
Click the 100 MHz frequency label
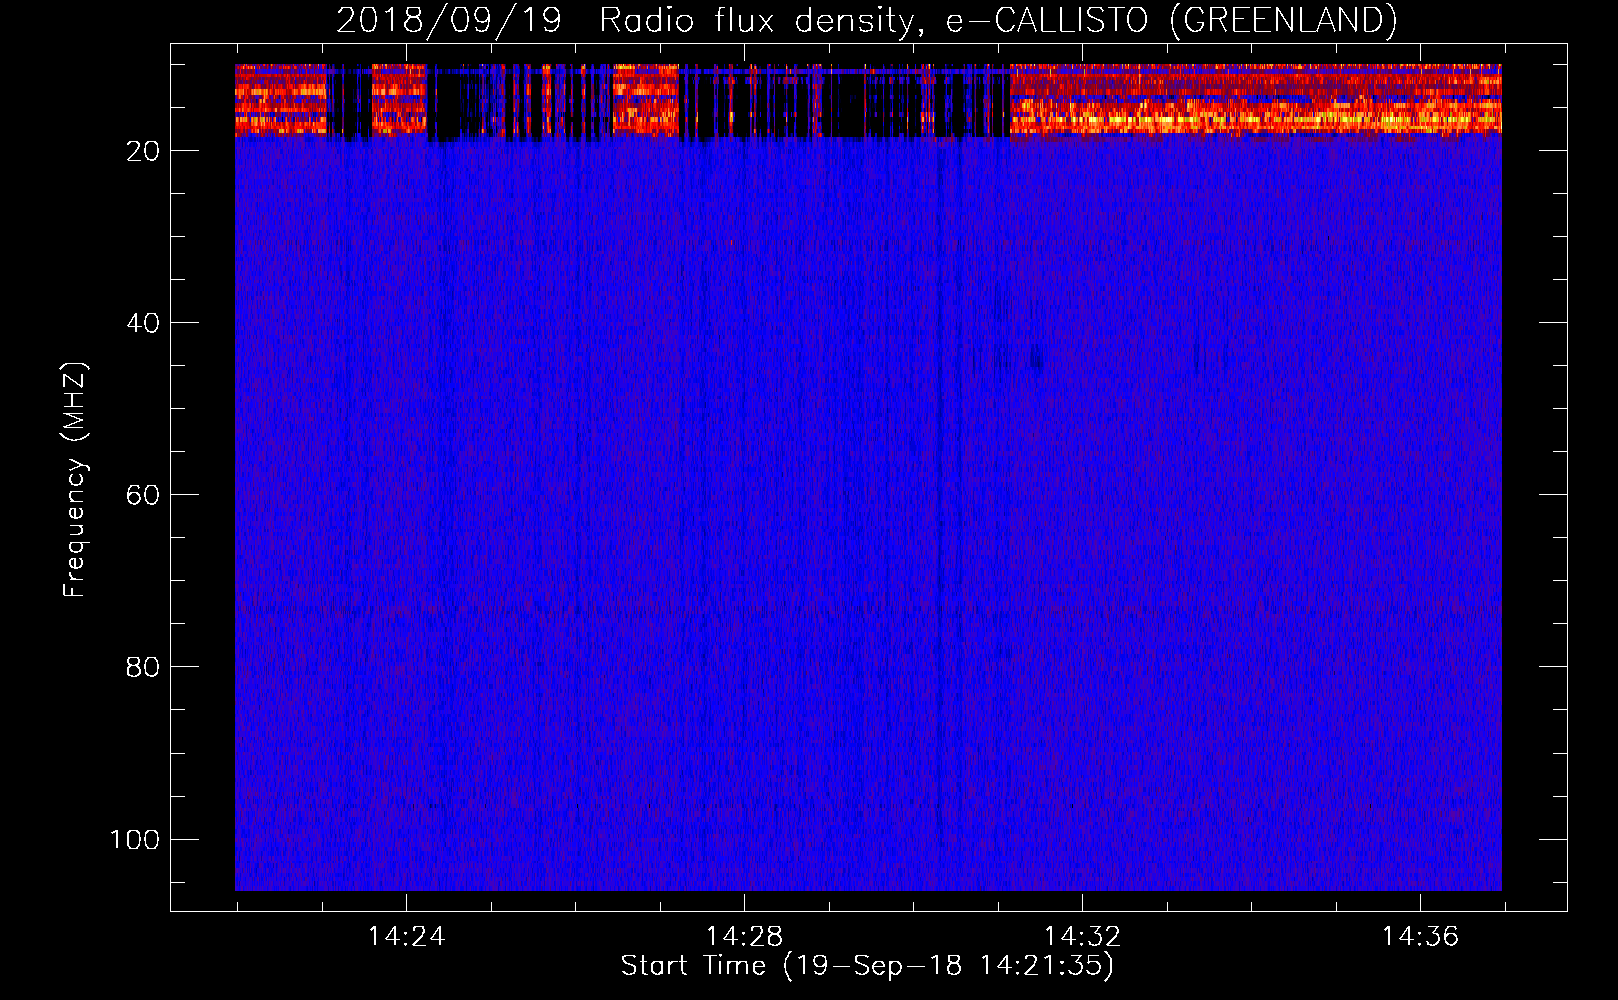pyautogui.click(x=135, y=839)
